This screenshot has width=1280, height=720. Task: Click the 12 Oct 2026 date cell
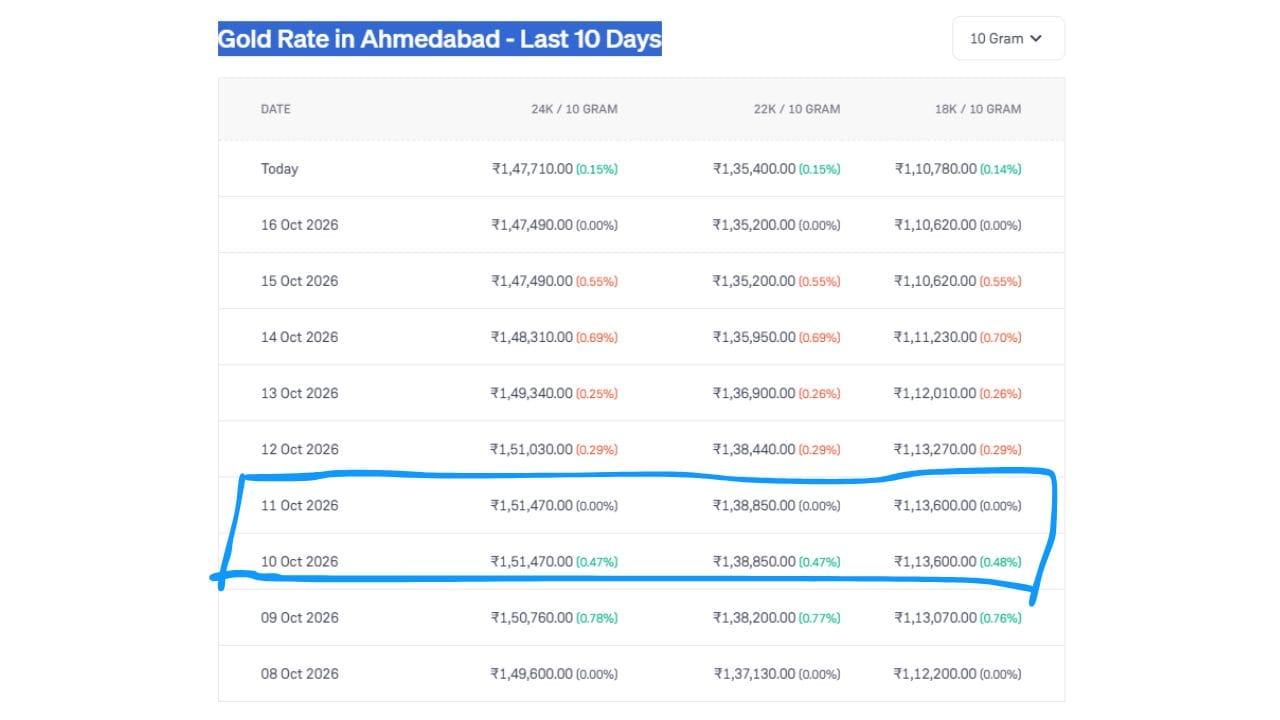tap(300, 449)
